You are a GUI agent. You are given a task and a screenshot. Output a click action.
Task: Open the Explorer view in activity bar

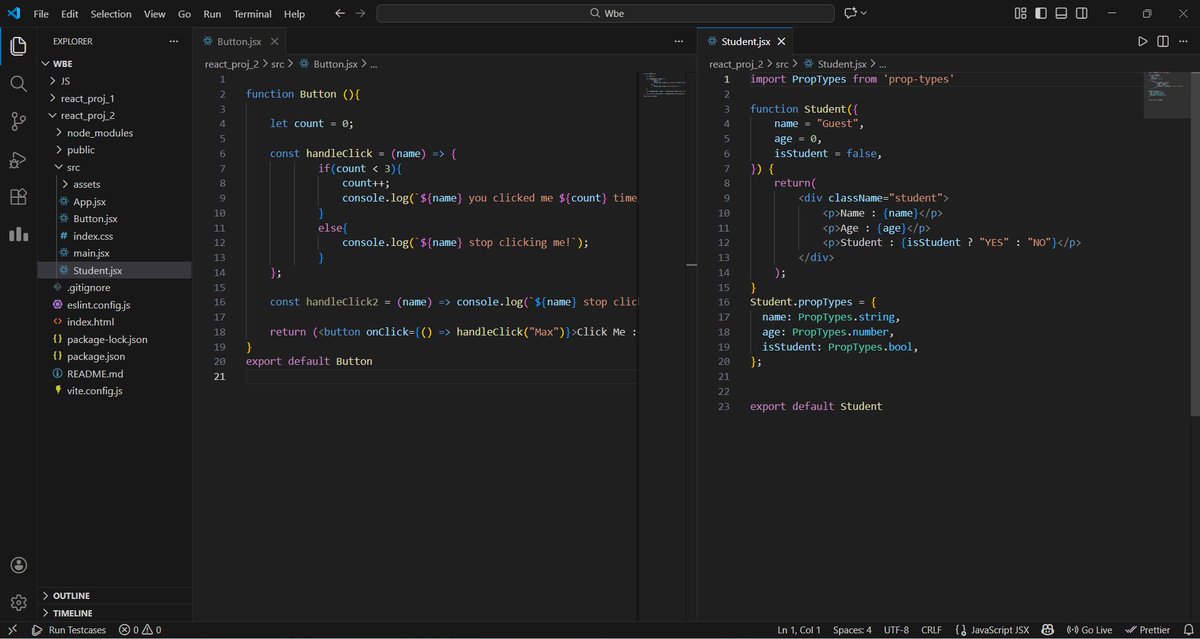point(18,46)
